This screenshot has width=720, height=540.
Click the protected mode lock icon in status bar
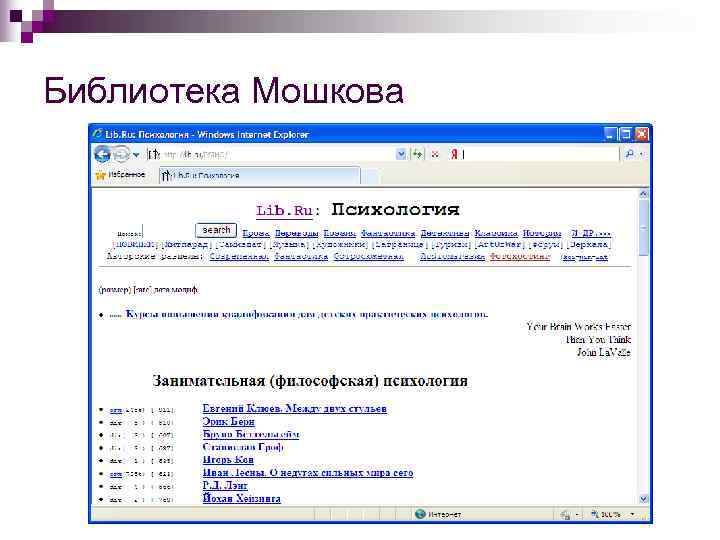coord(566,515)
